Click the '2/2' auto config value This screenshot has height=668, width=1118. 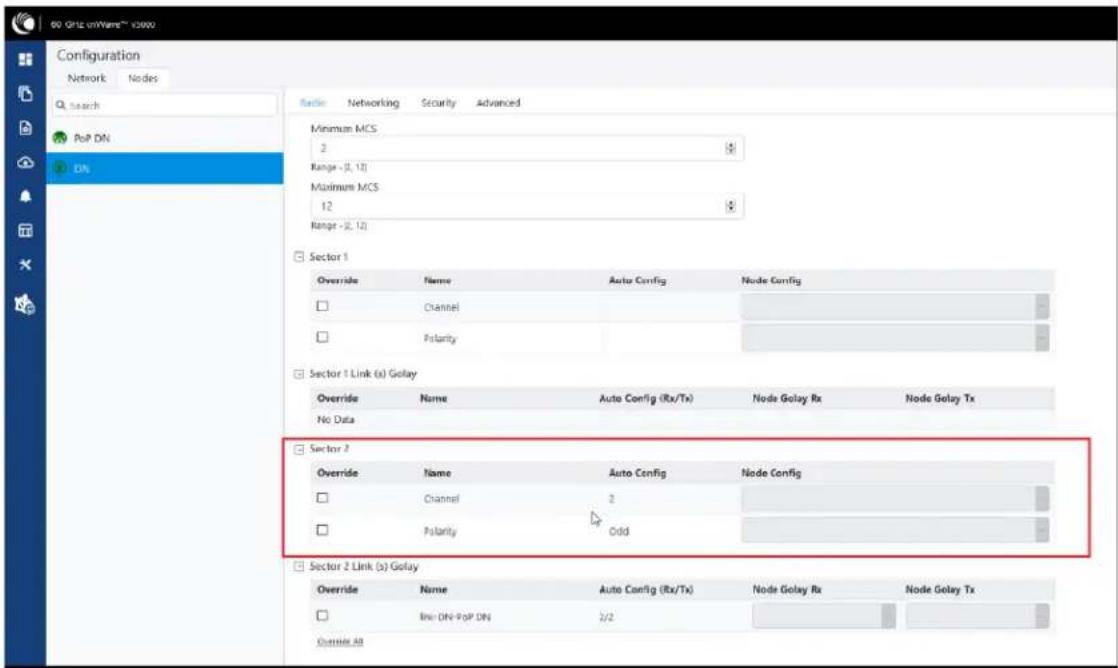(x=606, y=617)
